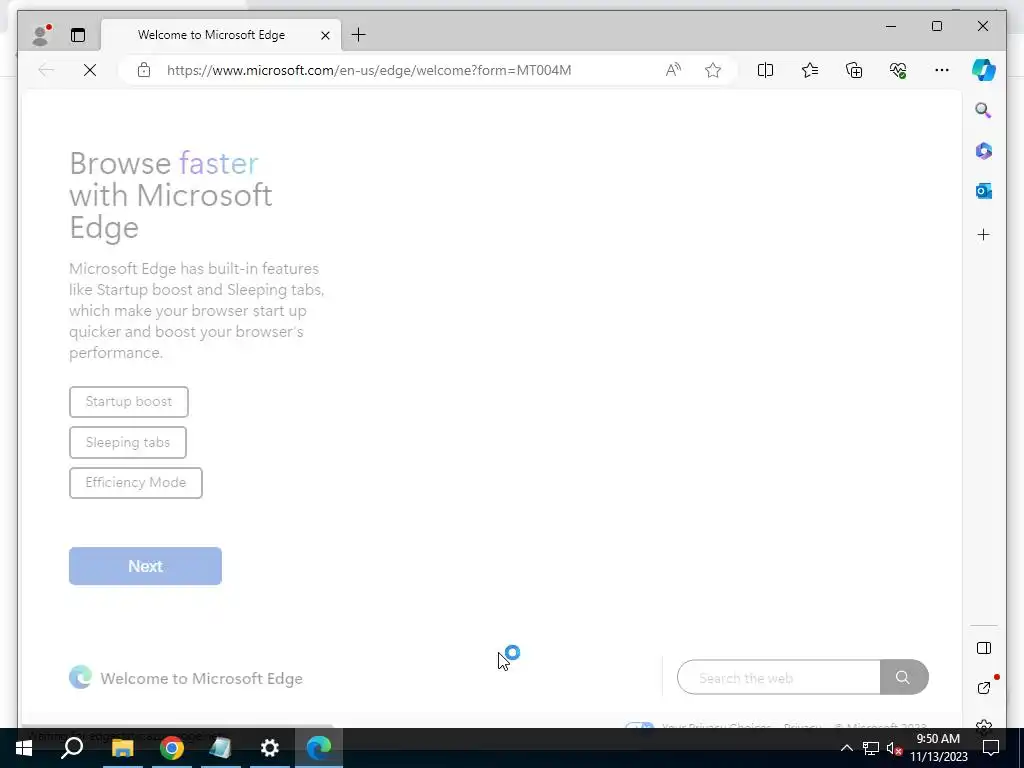The width and height of the screenshot is (1024, 768).
Task: Stop loading the page
Action: (90, 70)
